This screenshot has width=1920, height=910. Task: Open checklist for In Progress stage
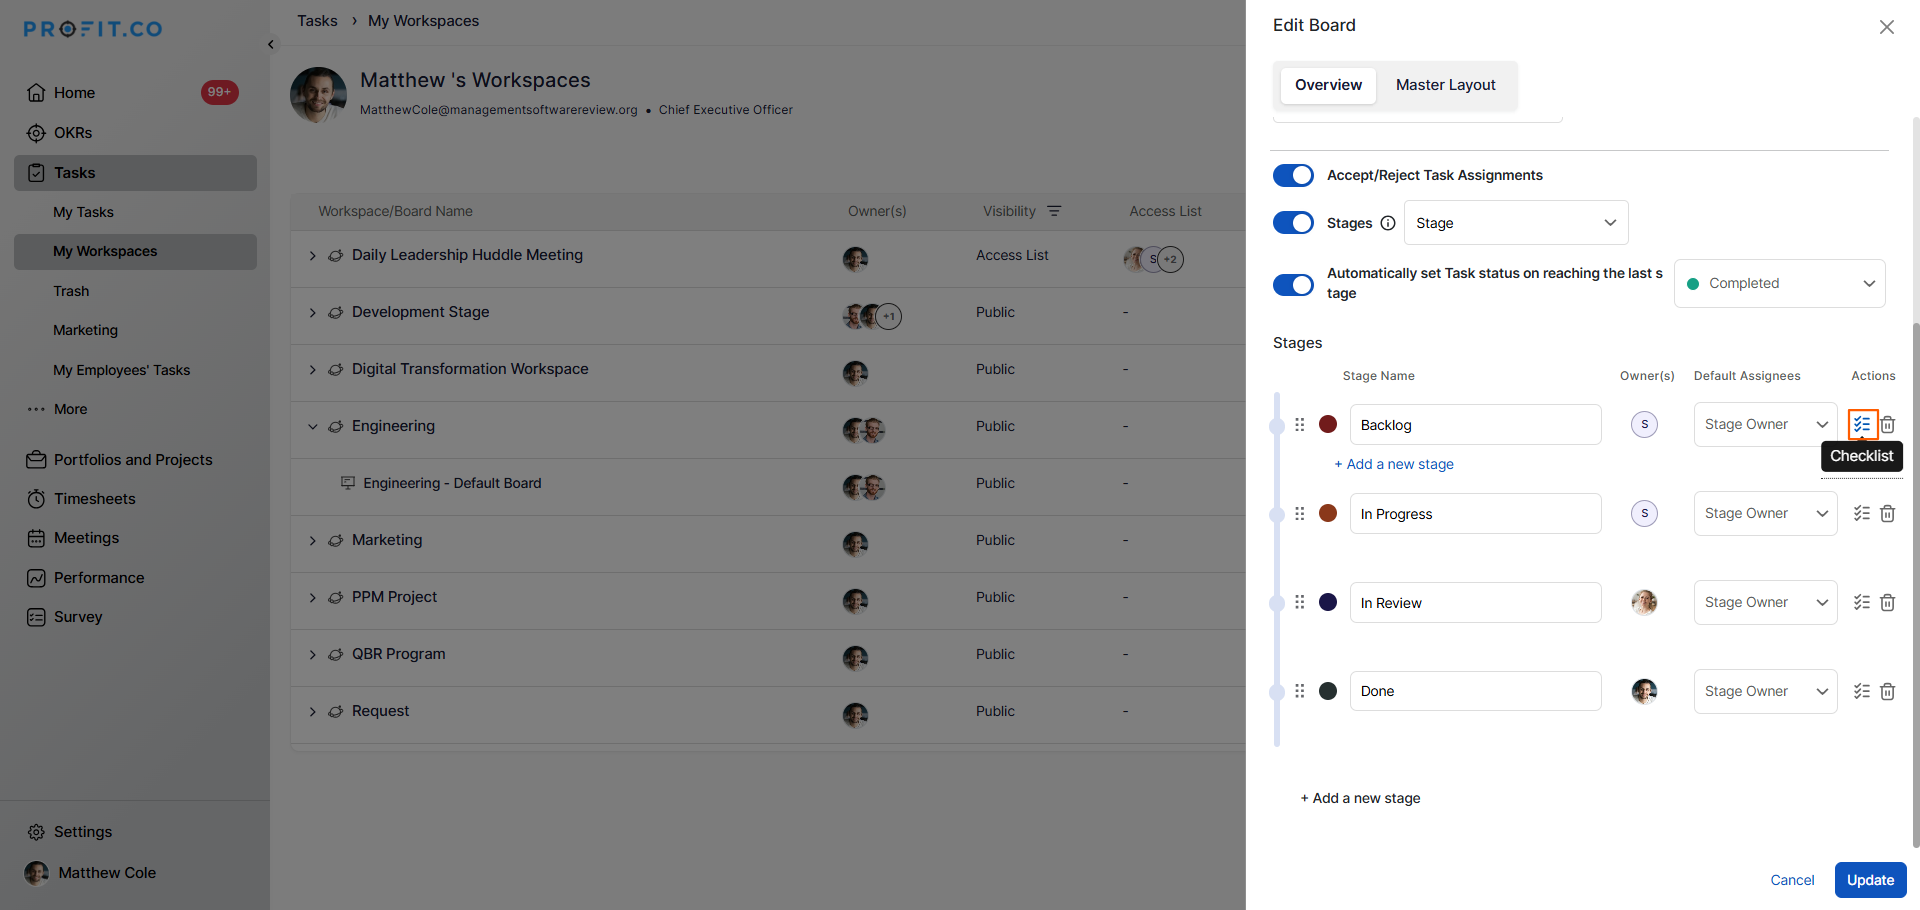point(1861,514)
